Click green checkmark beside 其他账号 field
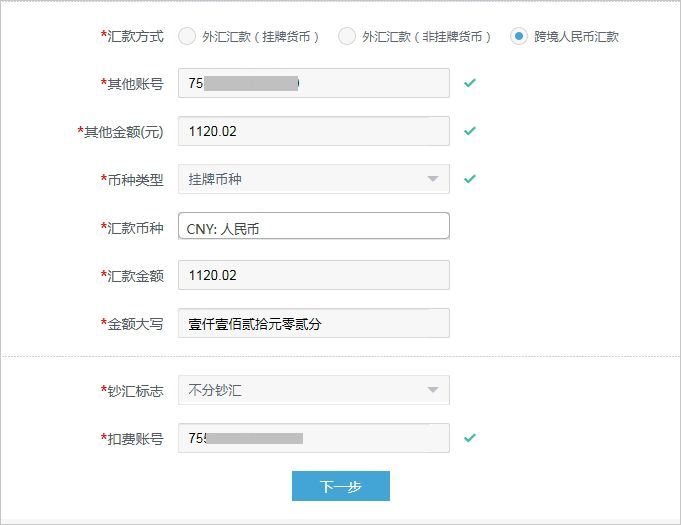The width and height of the screenshot is (681, 525). tap(470, 83)
